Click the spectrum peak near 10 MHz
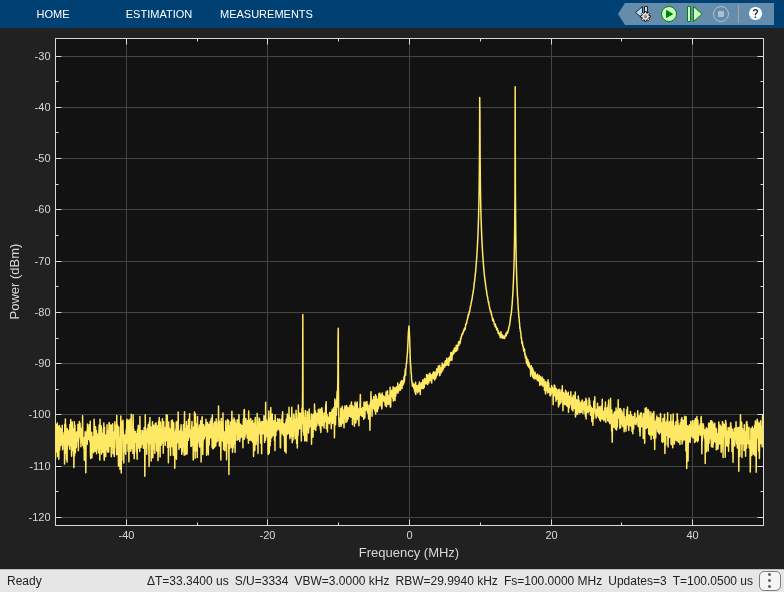784x592 pixels. 480,98
